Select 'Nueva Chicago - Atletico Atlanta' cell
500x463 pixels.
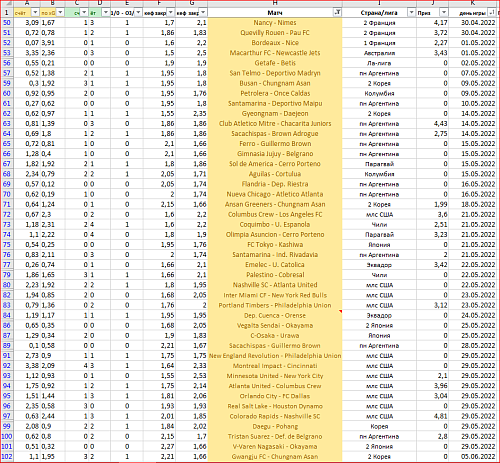275,194
